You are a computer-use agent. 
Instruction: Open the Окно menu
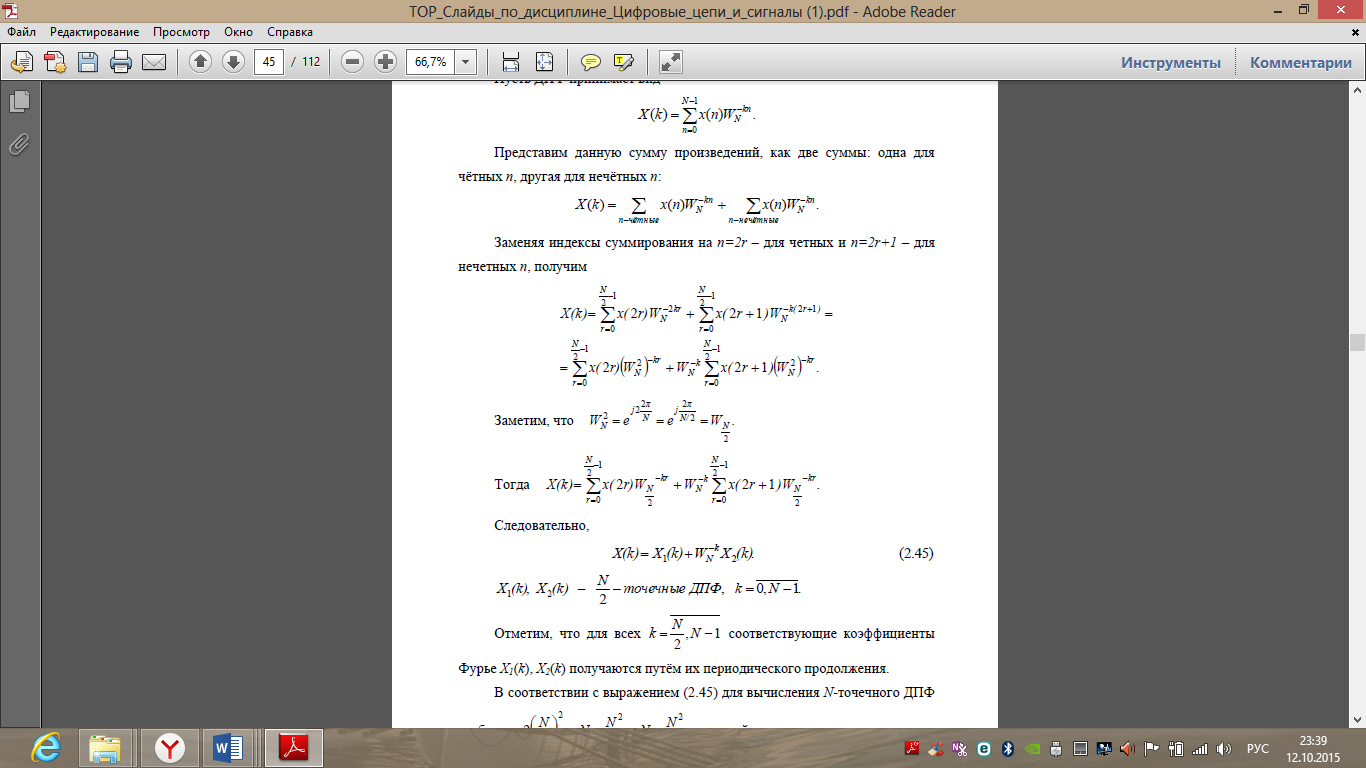coord(238,32)
